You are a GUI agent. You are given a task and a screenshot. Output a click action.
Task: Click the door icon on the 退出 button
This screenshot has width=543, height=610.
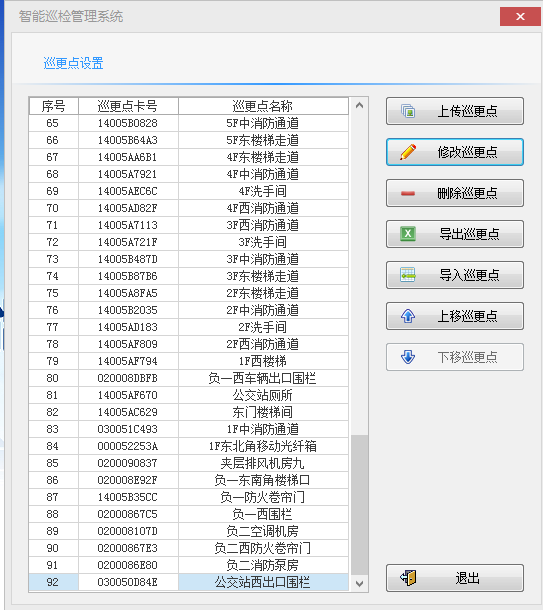(x=408, y=578)
